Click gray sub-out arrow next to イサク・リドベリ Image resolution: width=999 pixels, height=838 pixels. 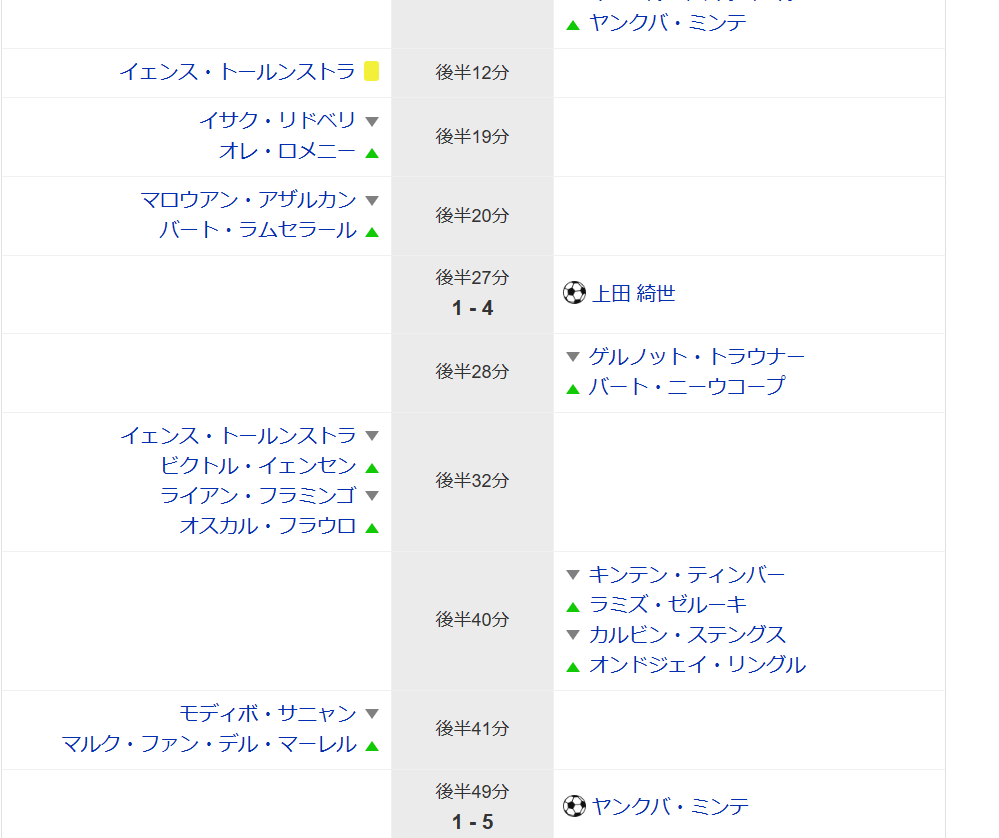[x=372, y=121]
